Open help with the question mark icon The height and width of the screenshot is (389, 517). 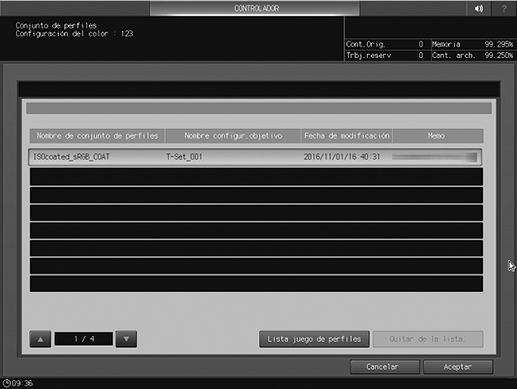[504, 8]
